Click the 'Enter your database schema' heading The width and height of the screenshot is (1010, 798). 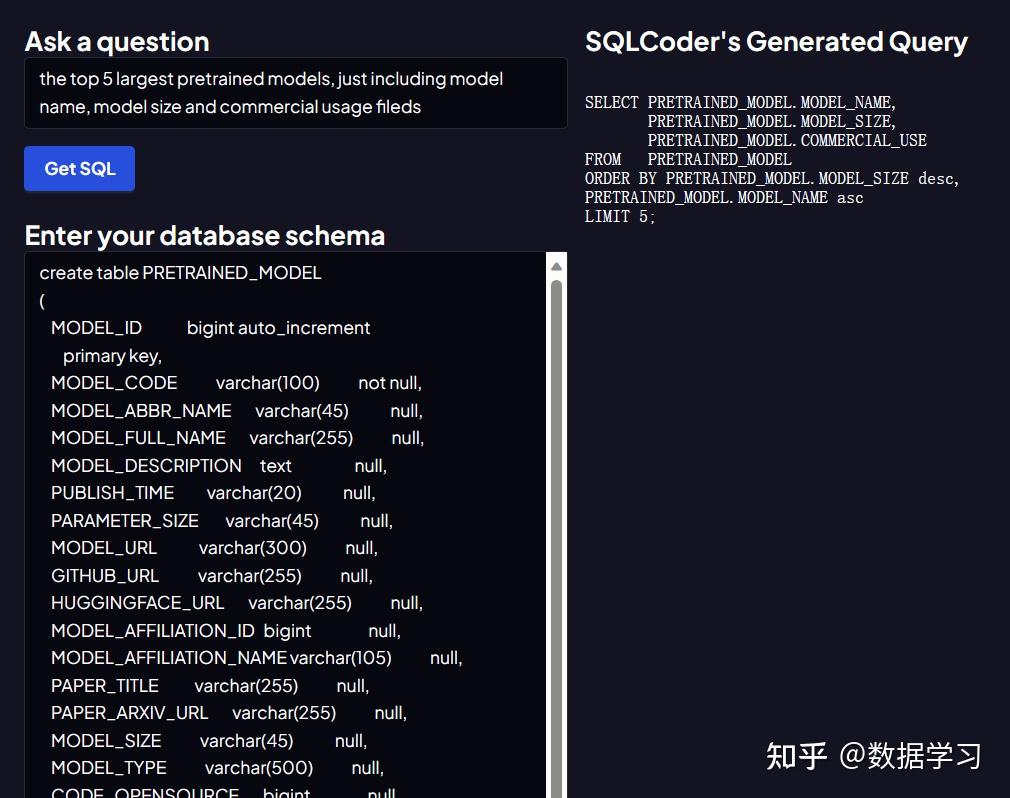[x=203, y=236]
